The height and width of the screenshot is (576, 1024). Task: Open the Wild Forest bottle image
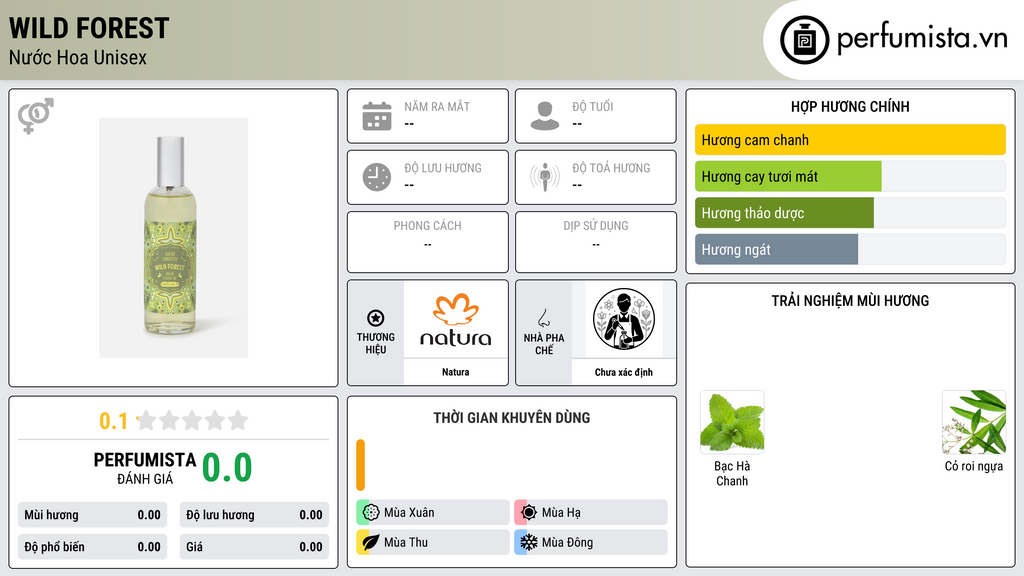click(x=173, y=238)
